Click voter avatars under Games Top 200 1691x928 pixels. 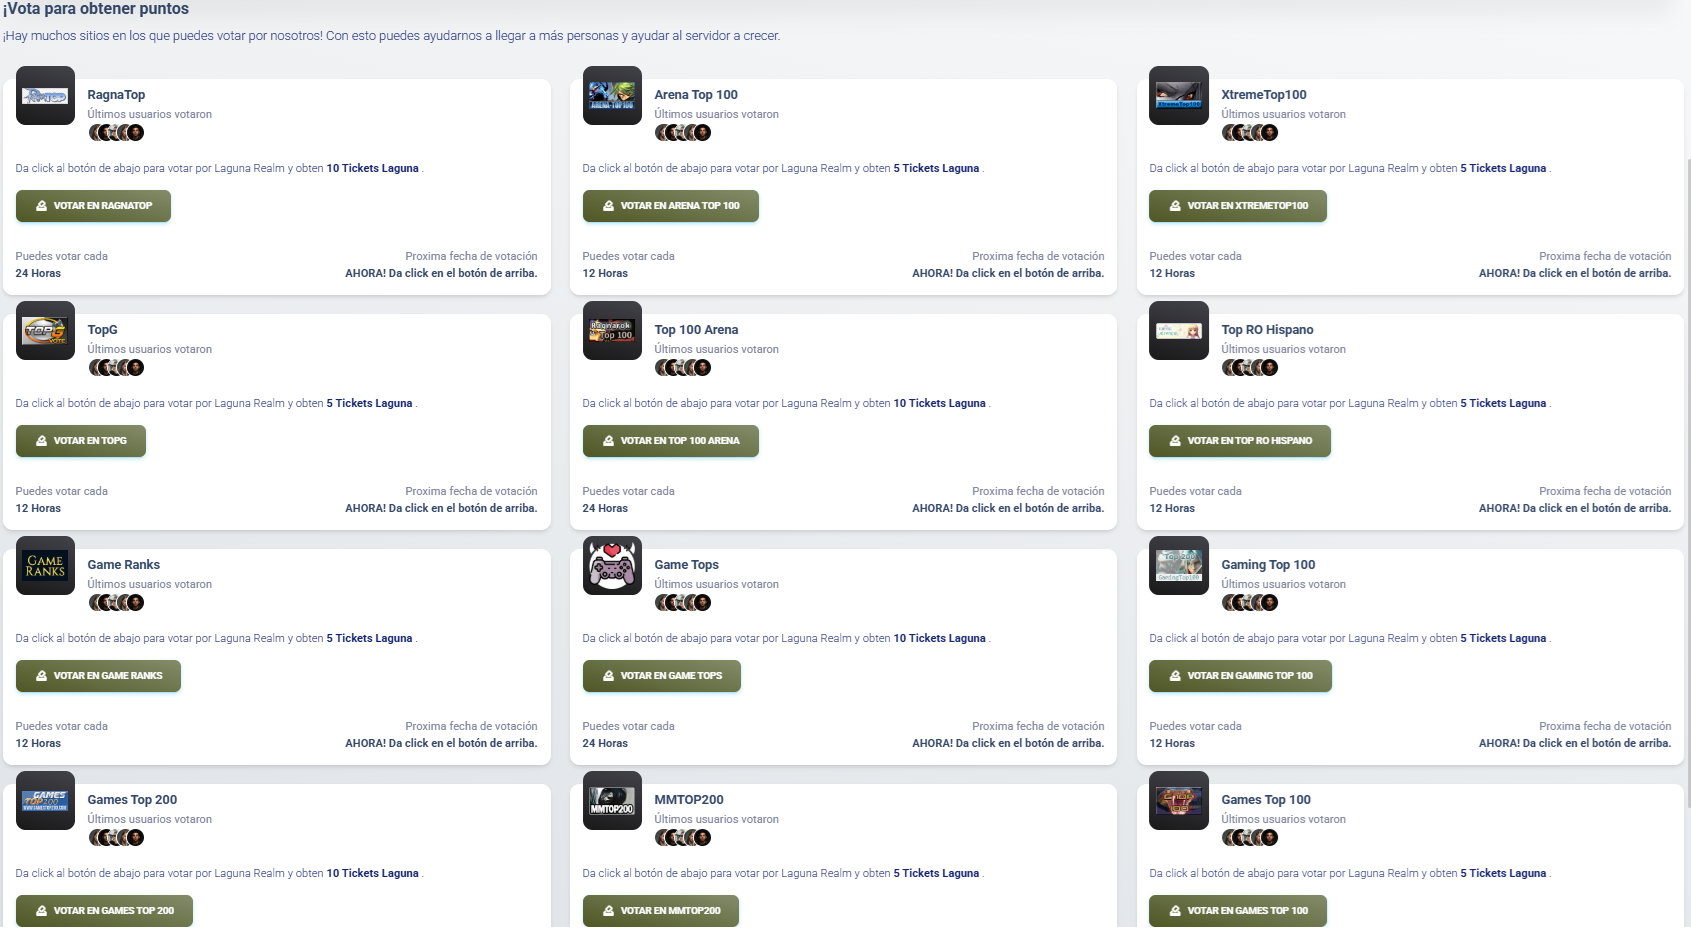(116, 838)
